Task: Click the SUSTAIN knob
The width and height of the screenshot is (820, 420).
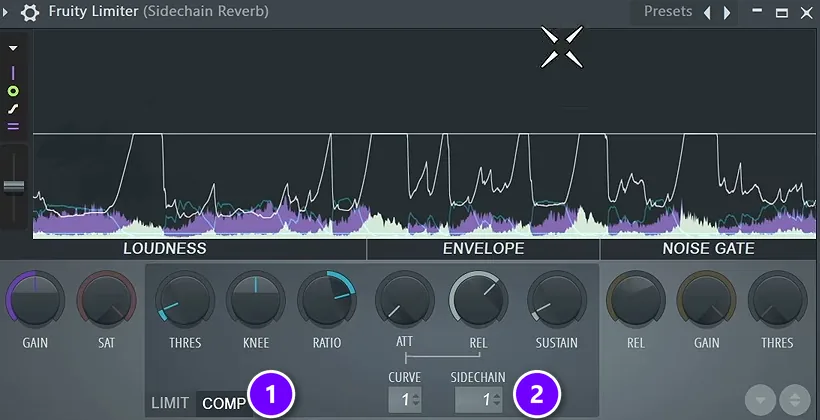Action: [557, 300]
